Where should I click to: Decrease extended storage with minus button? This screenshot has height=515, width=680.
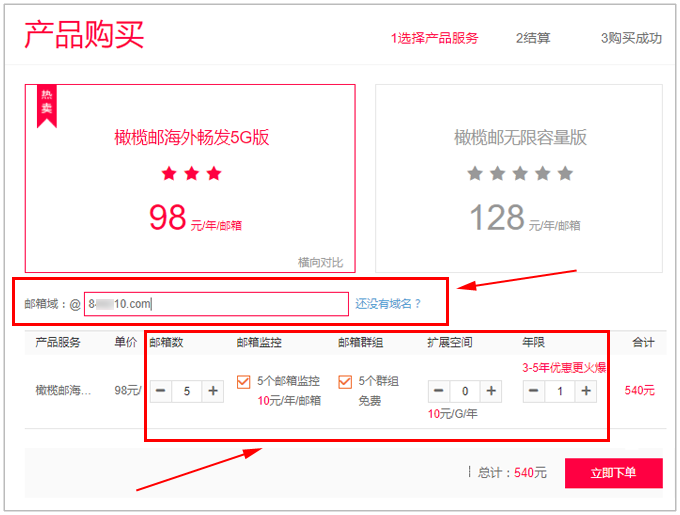pos(439,392)
